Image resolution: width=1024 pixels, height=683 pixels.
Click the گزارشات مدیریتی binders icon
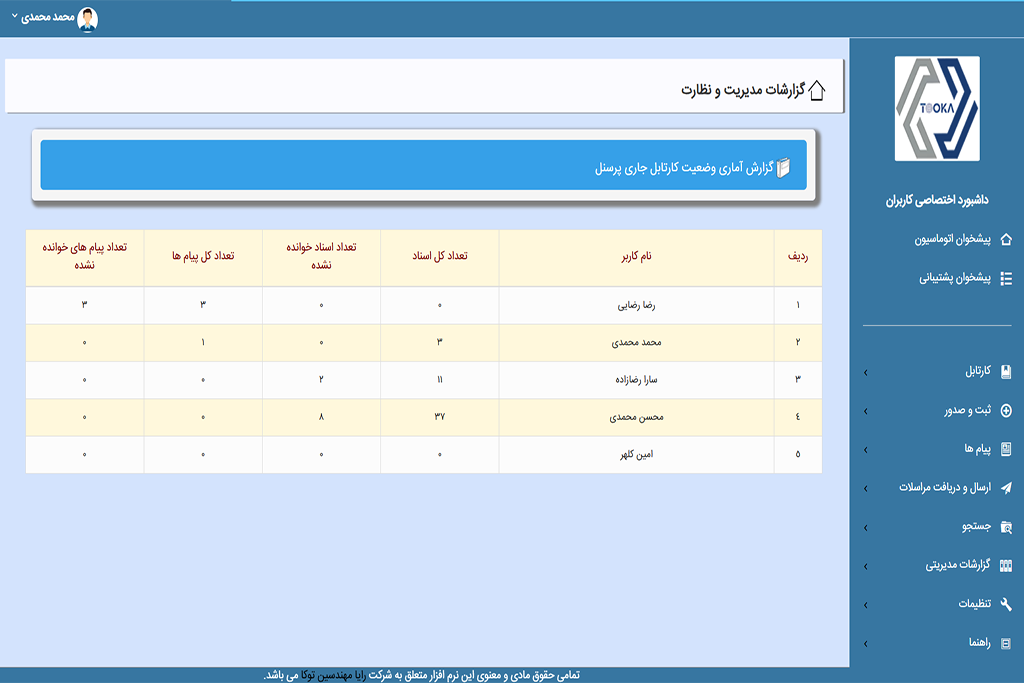tap(1006, 565)
